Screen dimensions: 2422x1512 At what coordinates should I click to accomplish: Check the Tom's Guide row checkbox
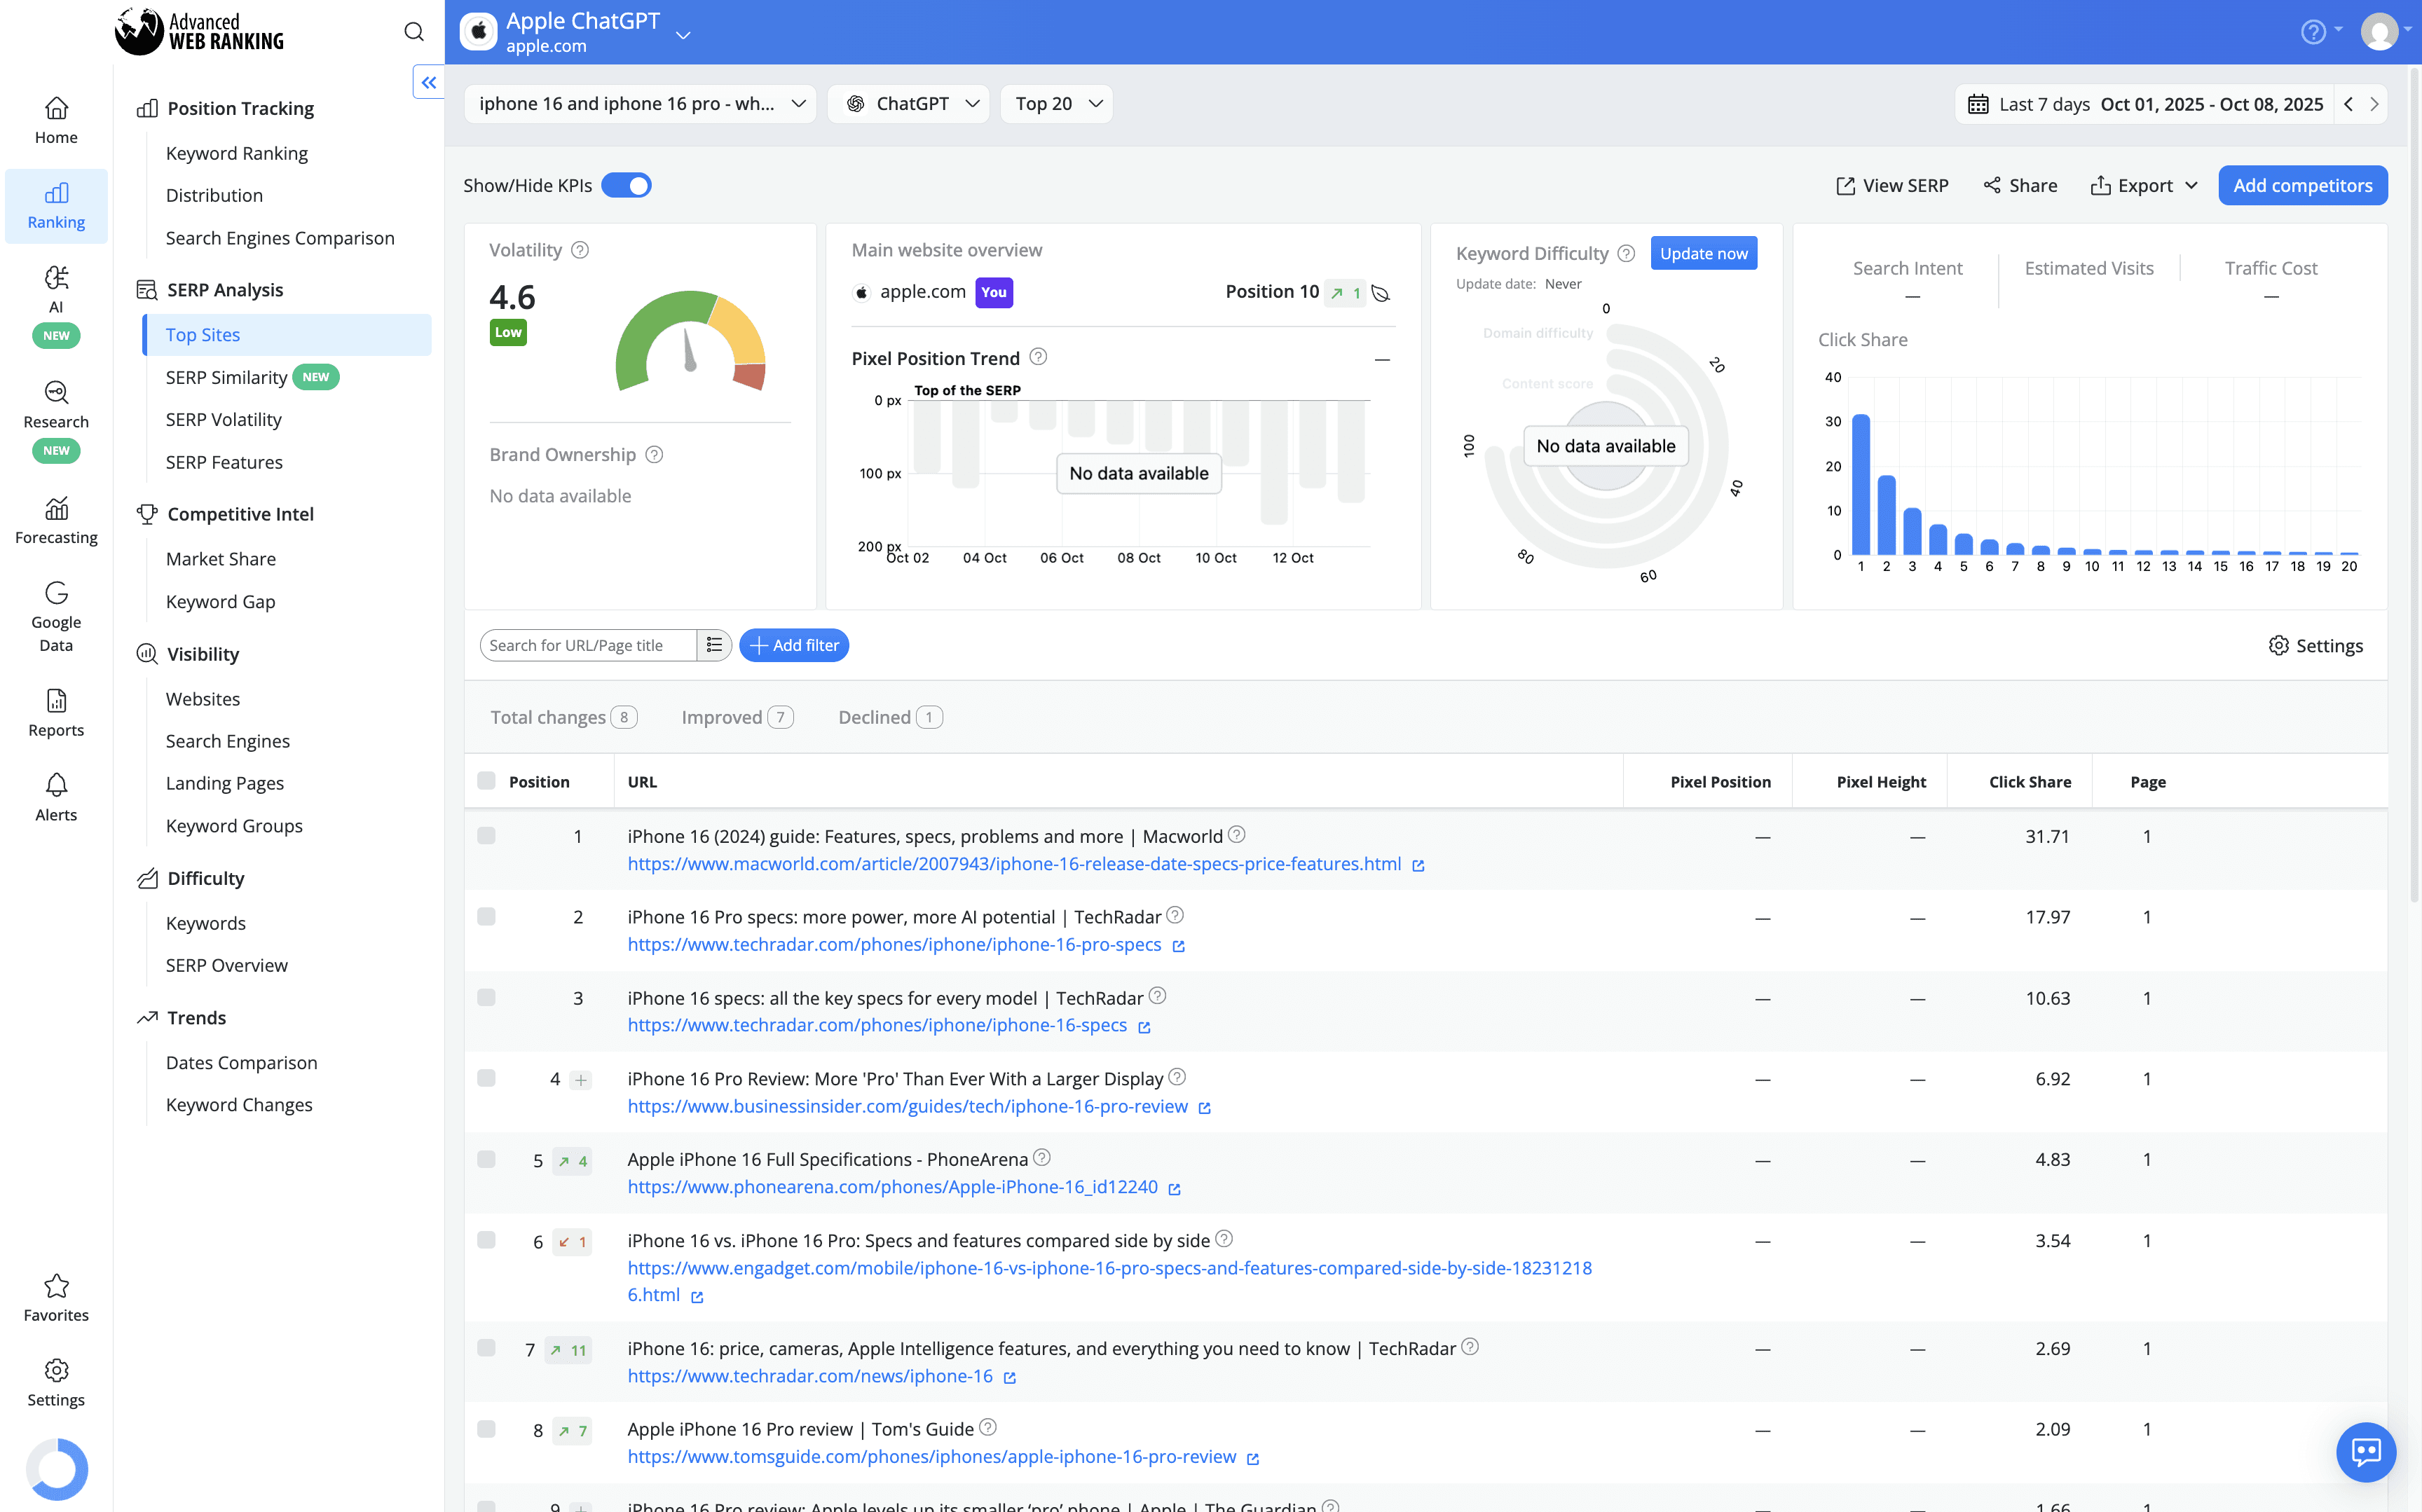tap(486, 1429)
